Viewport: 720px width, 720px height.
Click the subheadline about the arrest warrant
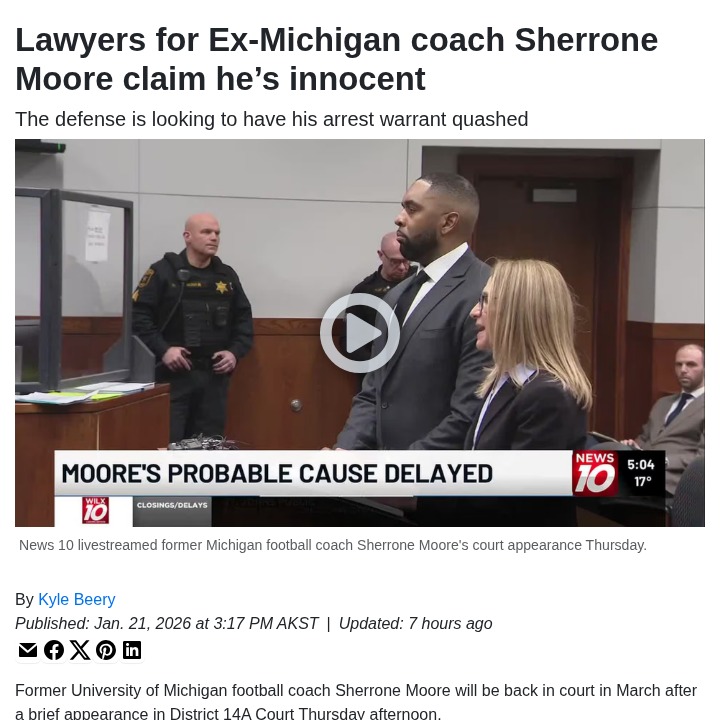coord(271,119)
